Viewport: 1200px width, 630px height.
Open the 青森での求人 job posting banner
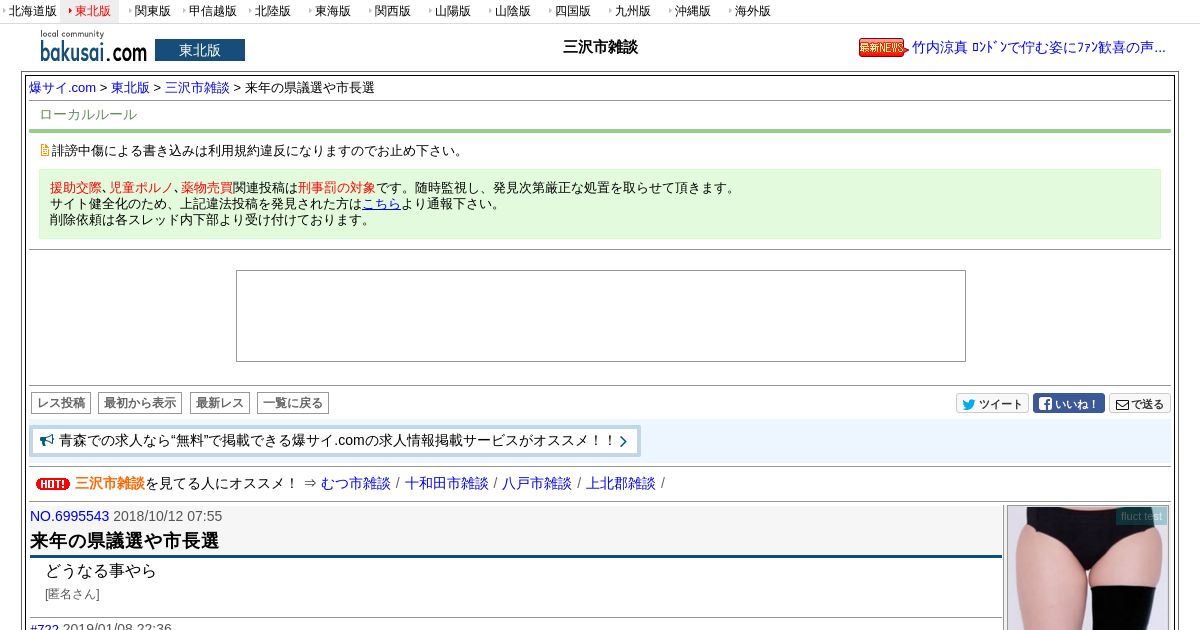[x=335, y=441]
